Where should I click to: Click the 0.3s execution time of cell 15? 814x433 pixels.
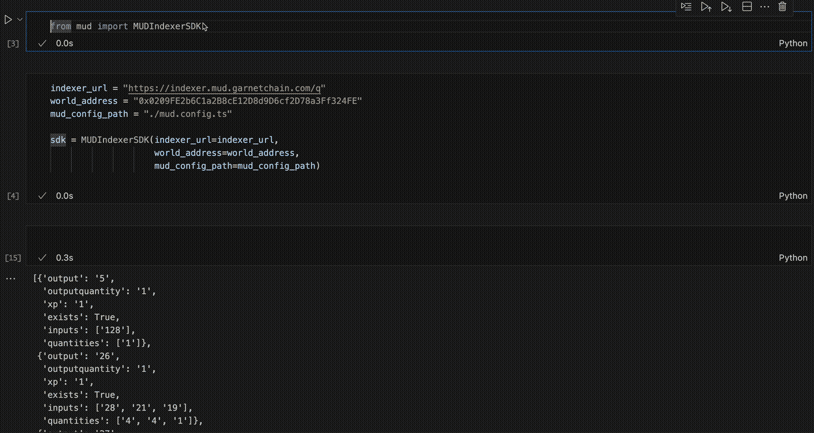pyautogui.click(x=64, y=258)
